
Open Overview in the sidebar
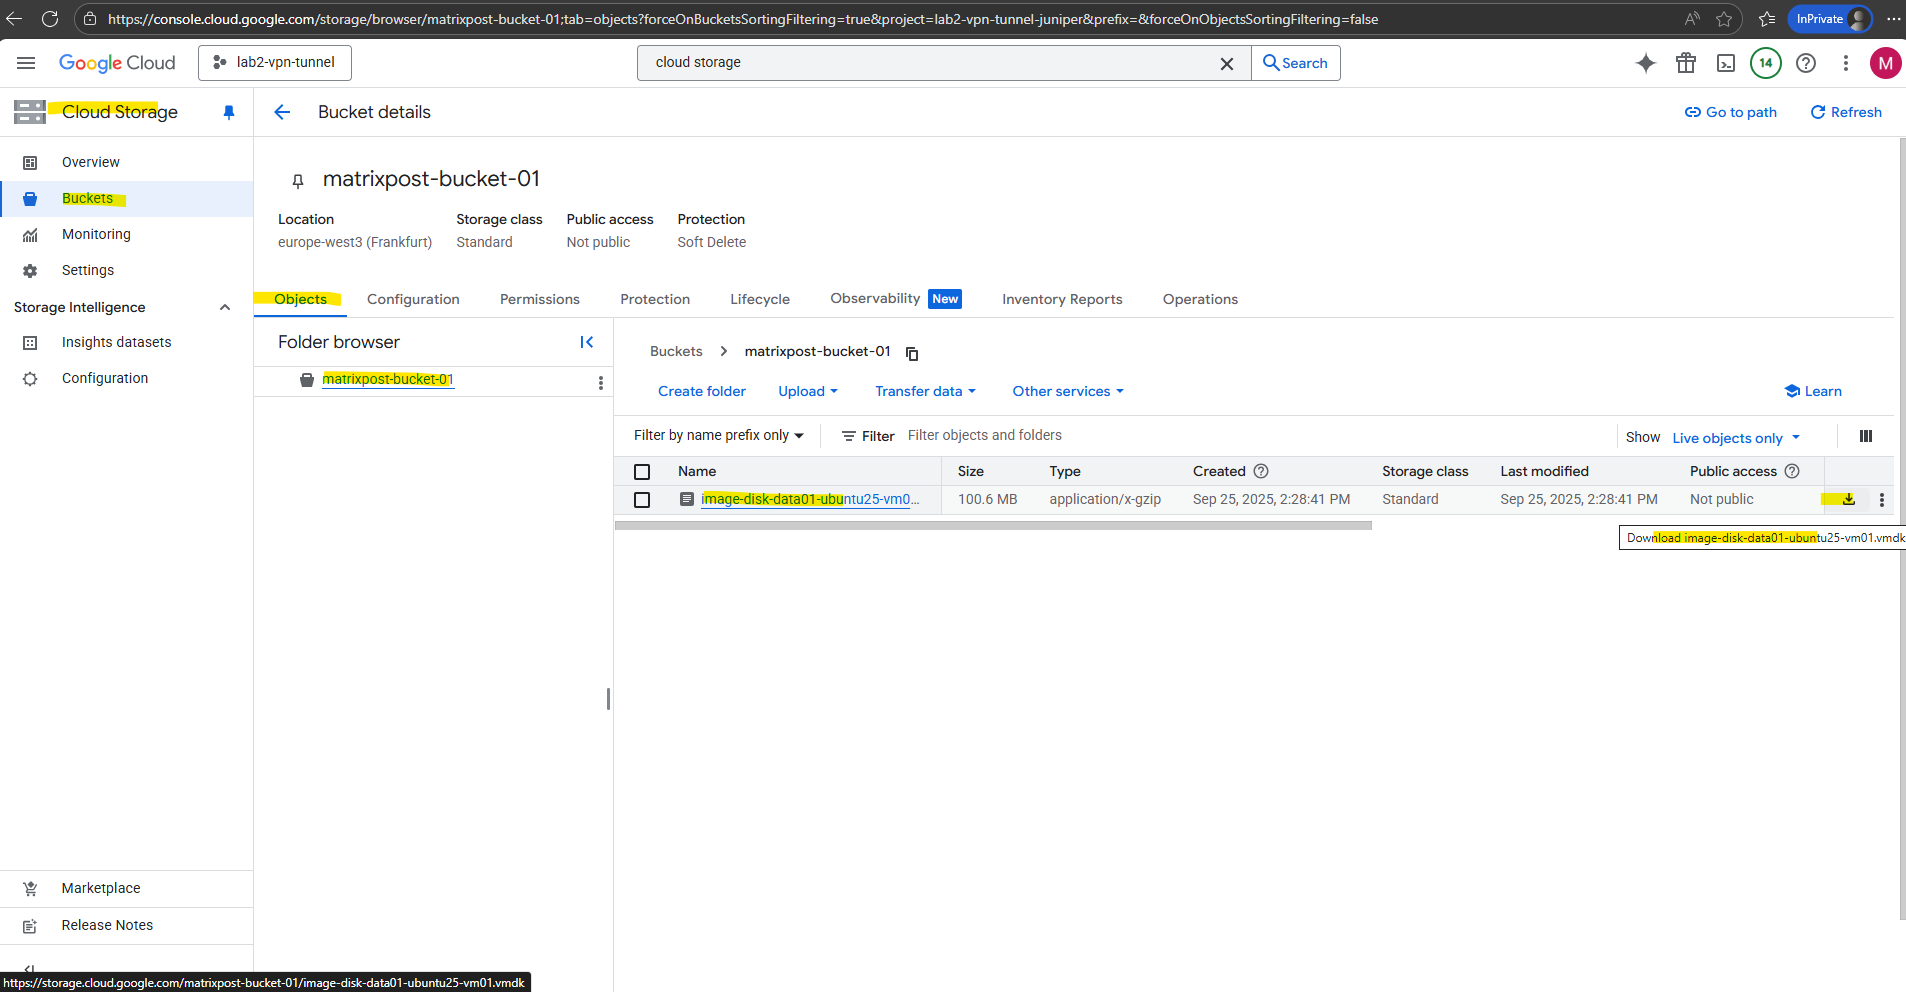(x=127, y=162)
